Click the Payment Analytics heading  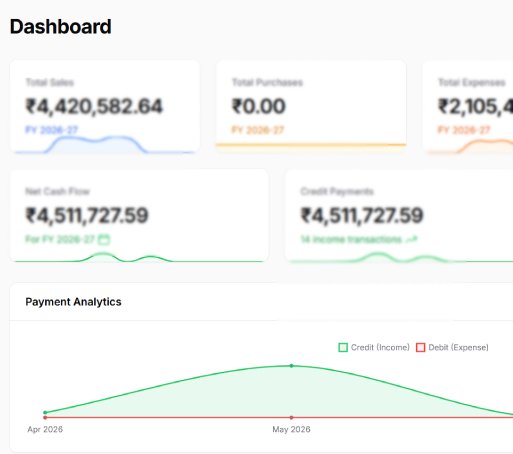pyautogui.click(x=73, y=302)
